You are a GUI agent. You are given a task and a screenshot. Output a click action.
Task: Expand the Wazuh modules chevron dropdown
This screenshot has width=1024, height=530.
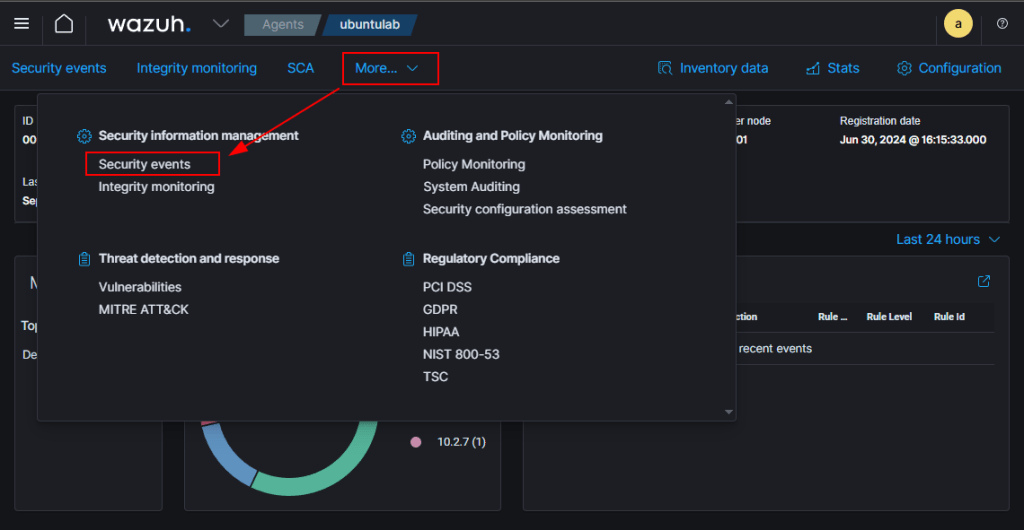click(221, 24)
